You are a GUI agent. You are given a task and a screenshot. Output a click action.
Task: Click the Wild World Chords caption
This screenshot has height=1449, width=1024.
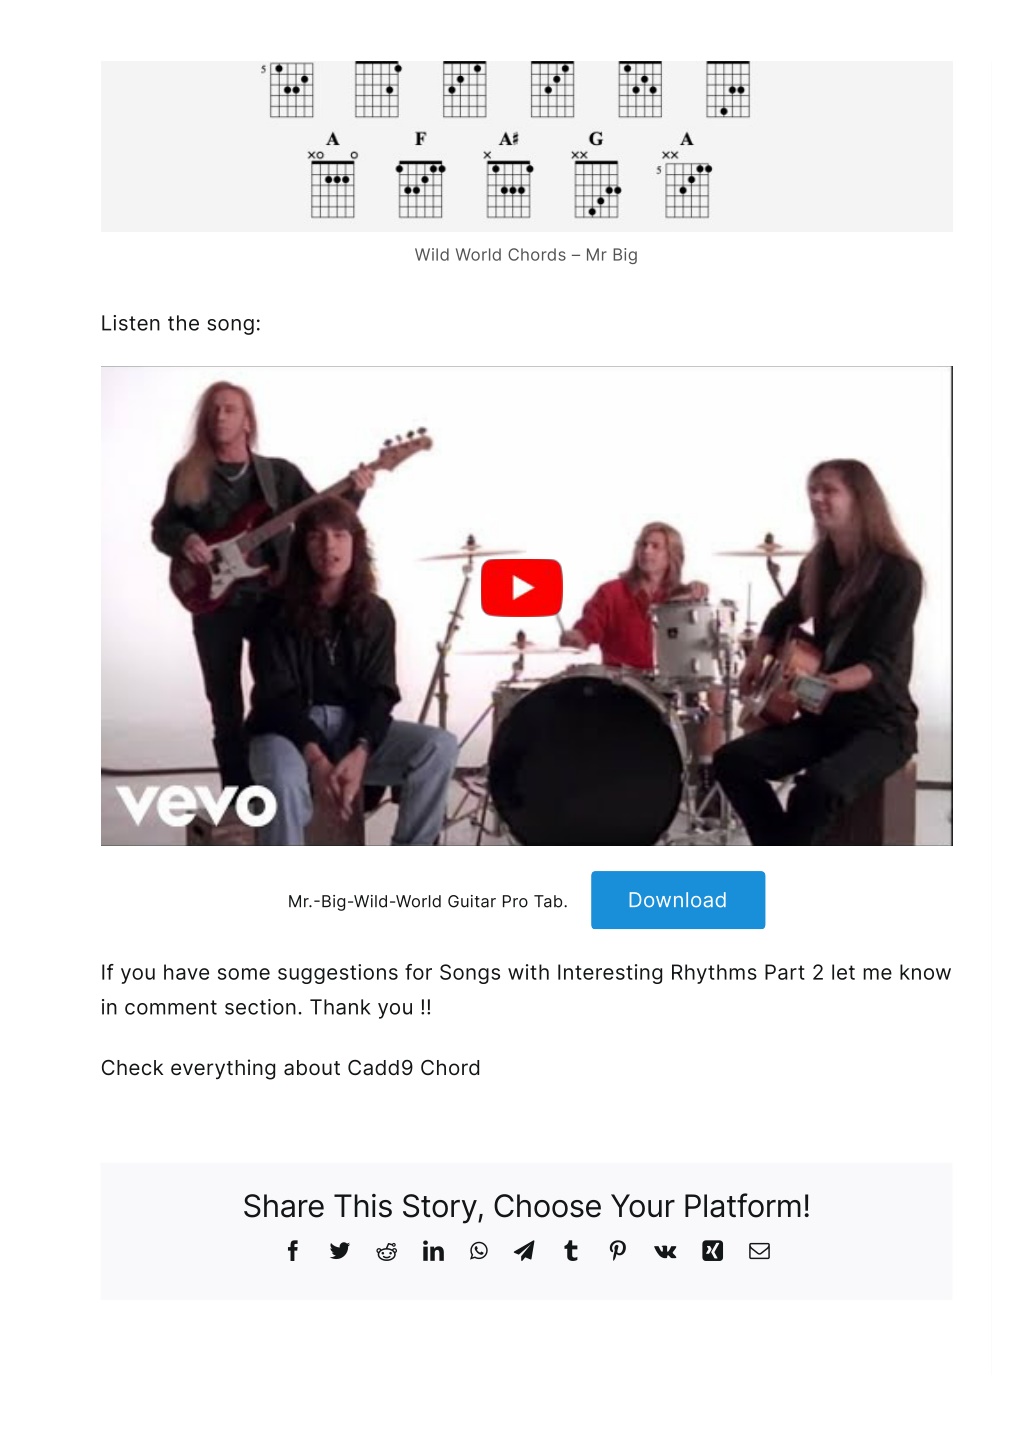pyautogui.click(x=526, y=255)
